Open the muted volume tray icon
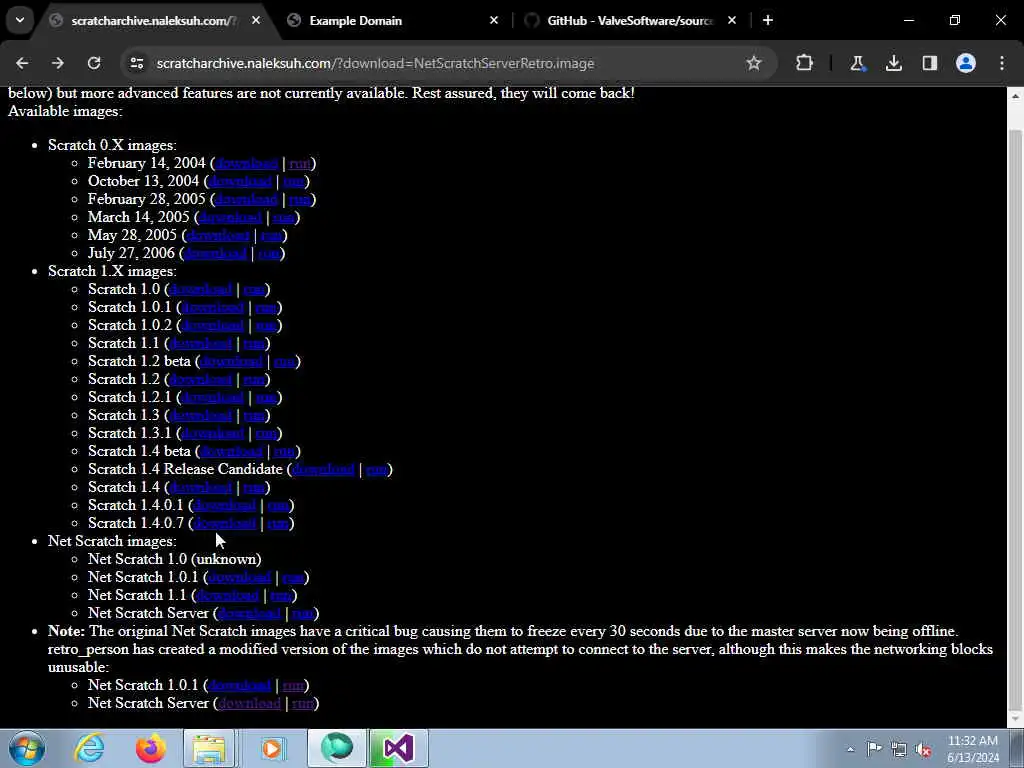Screen dimensions: 1024x768 [923, 749]
